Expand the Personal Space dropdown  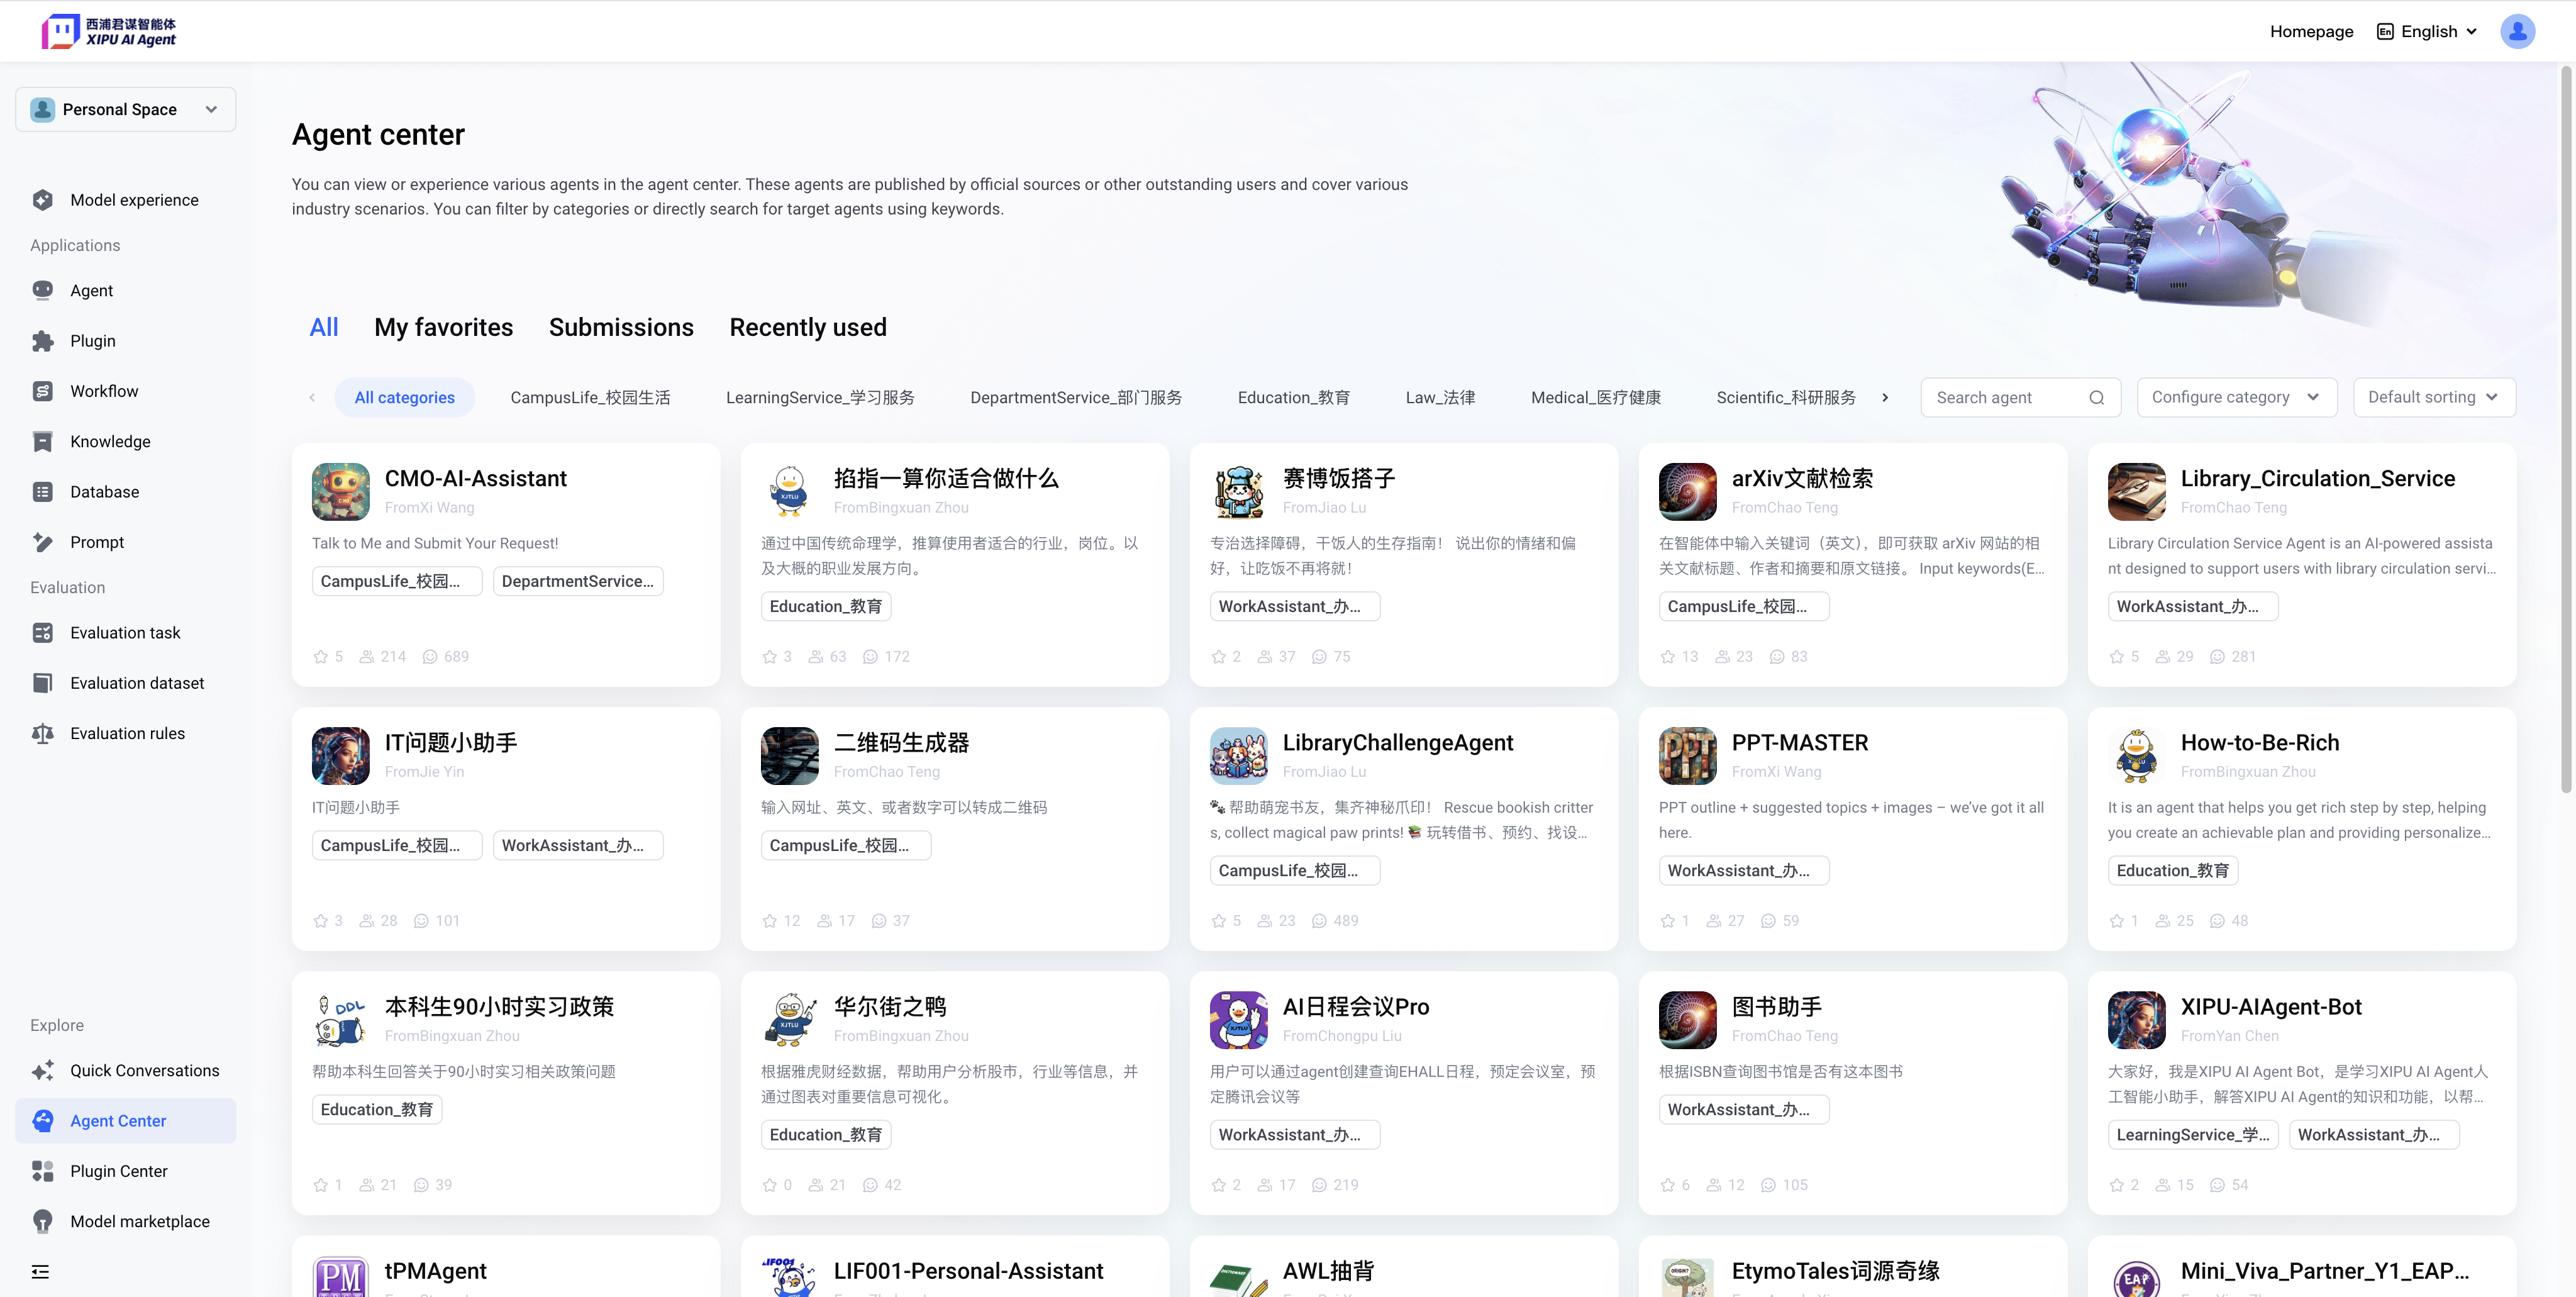125,109
